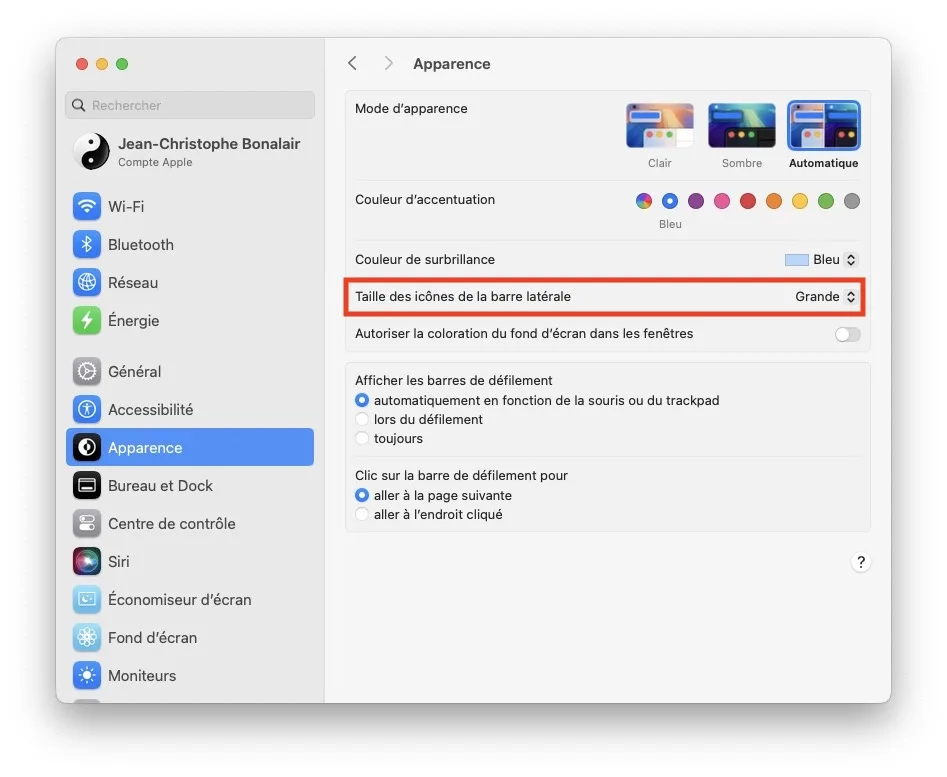Open the Siri settings pane
This screenshot has width=947, height=777.
point(120,561)
